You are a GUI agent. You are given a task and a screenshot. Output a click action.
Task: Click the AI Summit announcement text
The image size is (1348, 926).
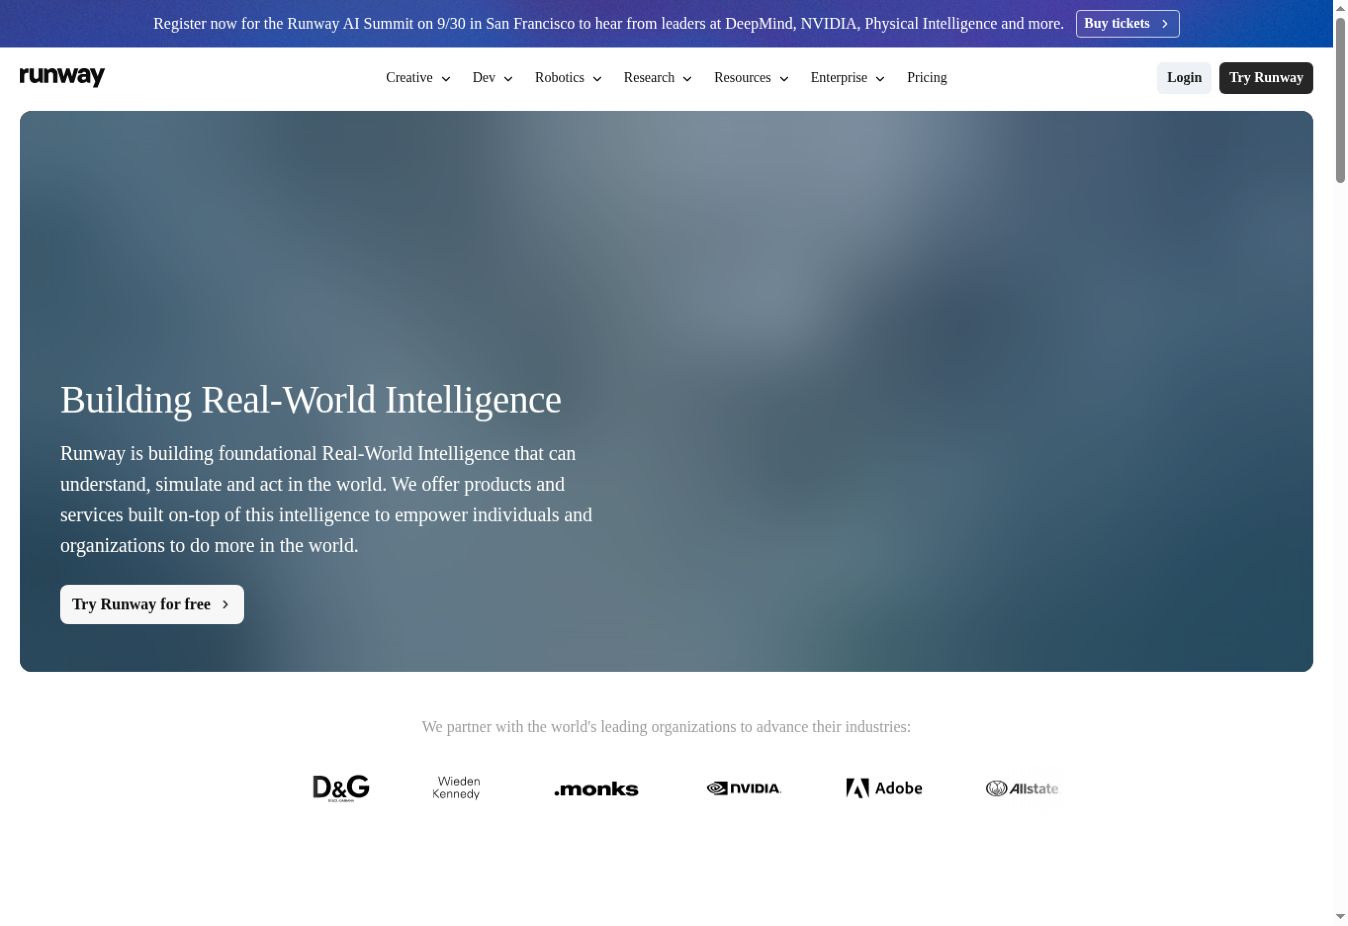pyautogui.click(x=608, y=24)
